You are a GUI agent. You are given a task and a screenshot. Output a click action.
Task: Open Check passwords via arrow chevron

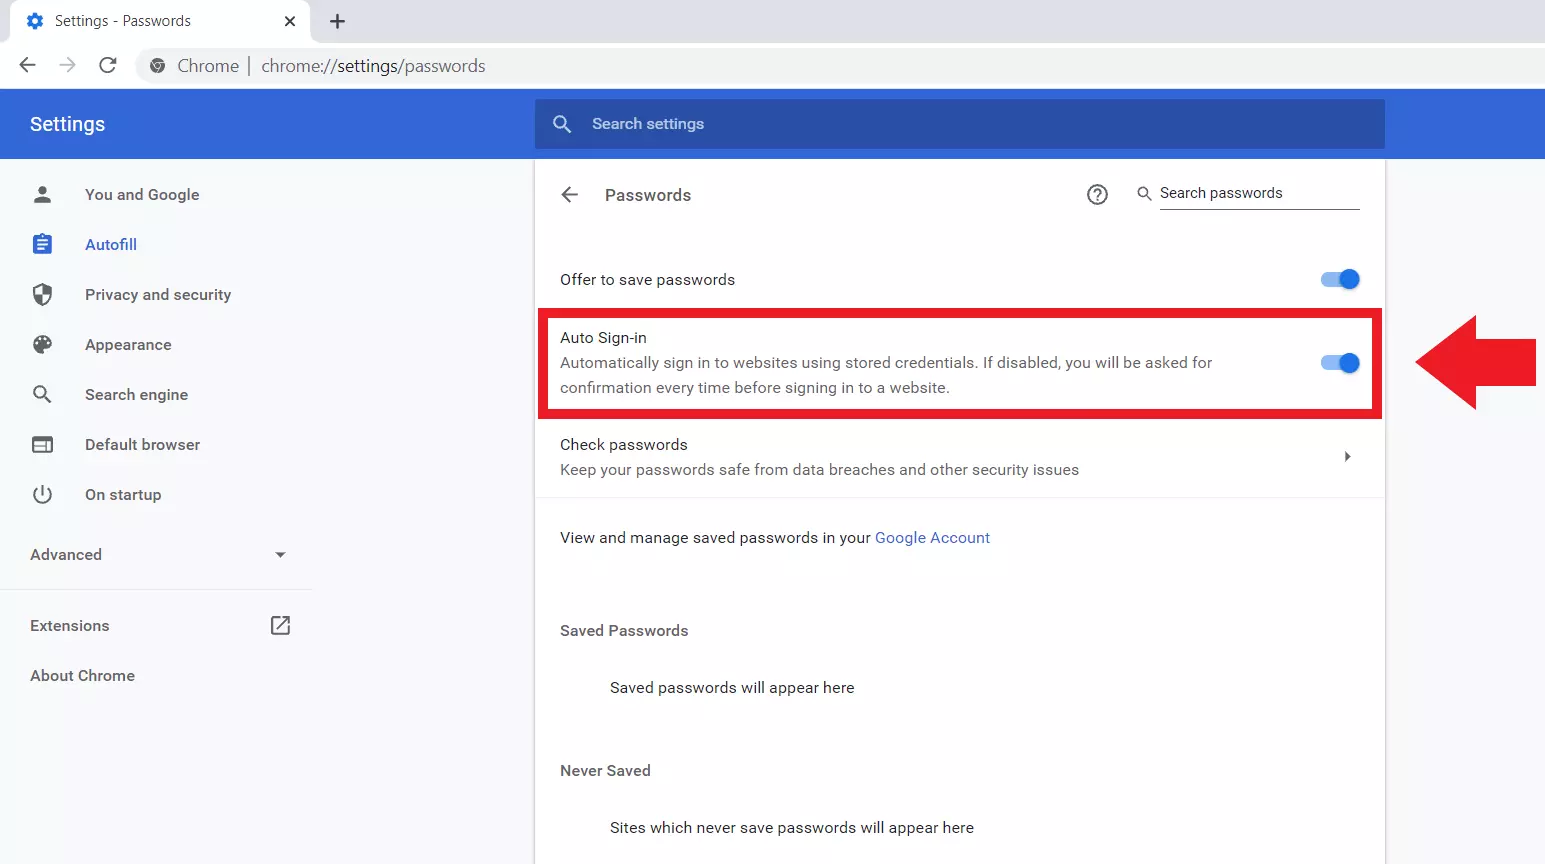tap(1347, 457)
